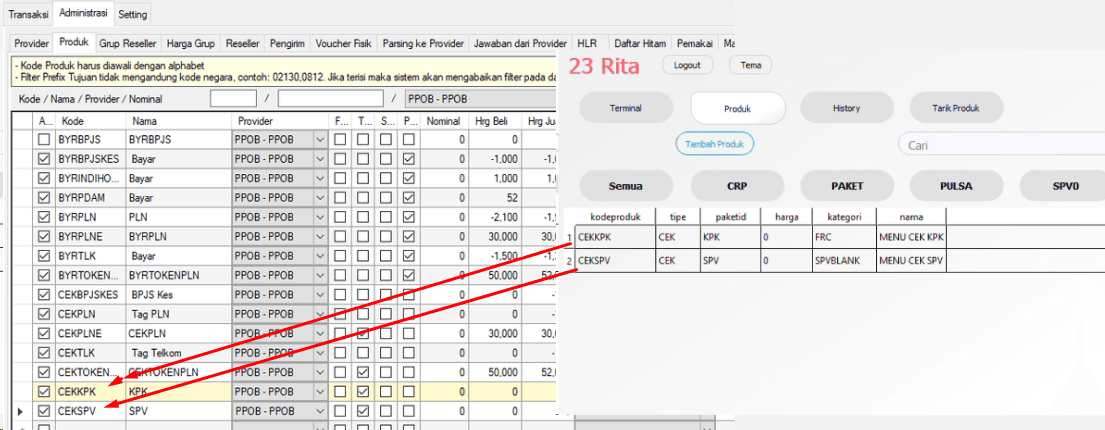
Task: Filter products by PULSA category
Action: pos(956,187)
